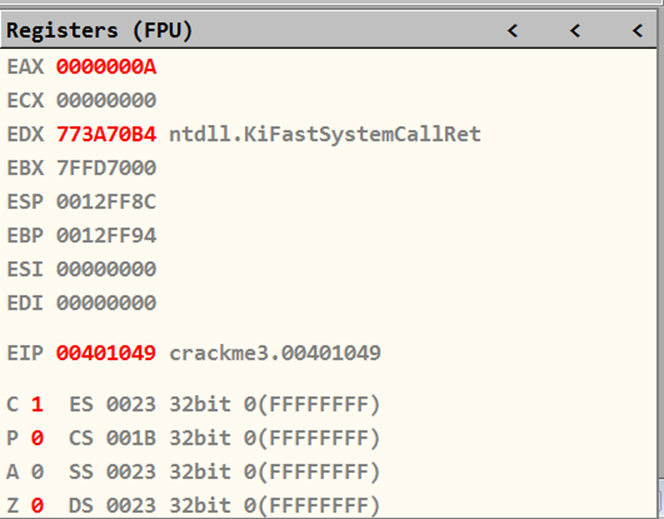Click the EIP register name

click(x=25, y=353)
